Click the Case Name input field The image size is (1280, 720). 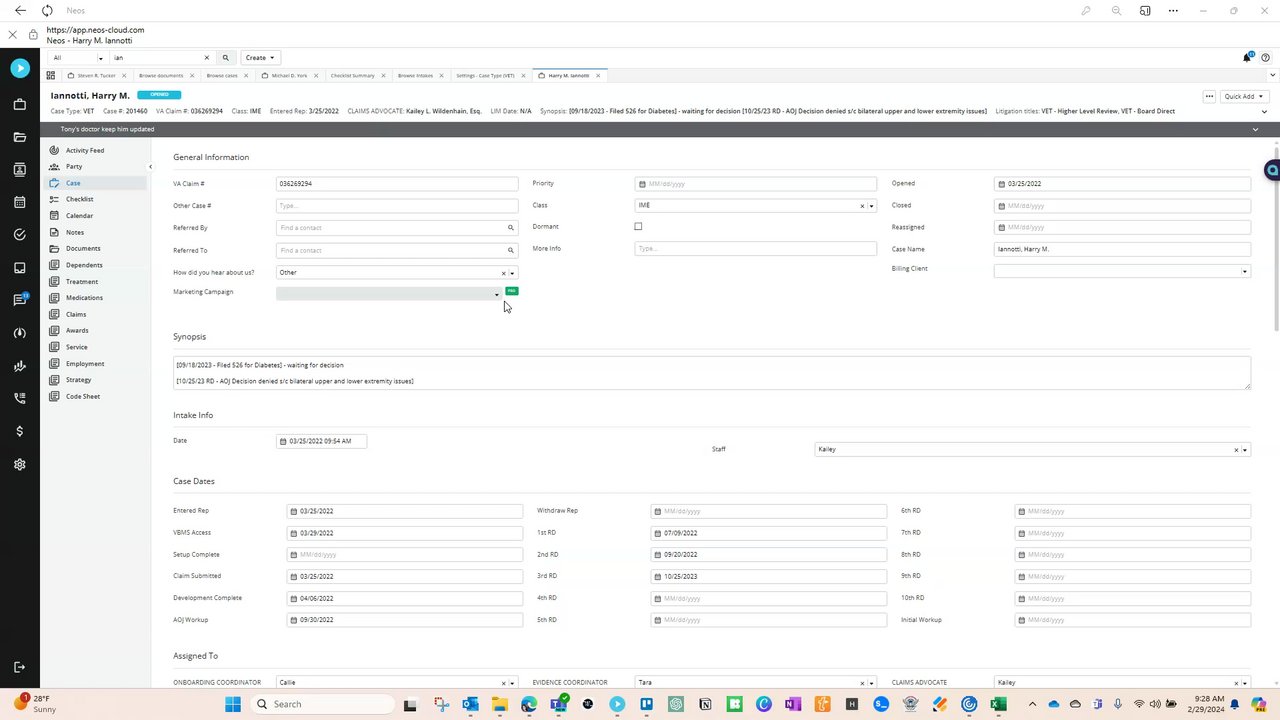click(1122, 249)
